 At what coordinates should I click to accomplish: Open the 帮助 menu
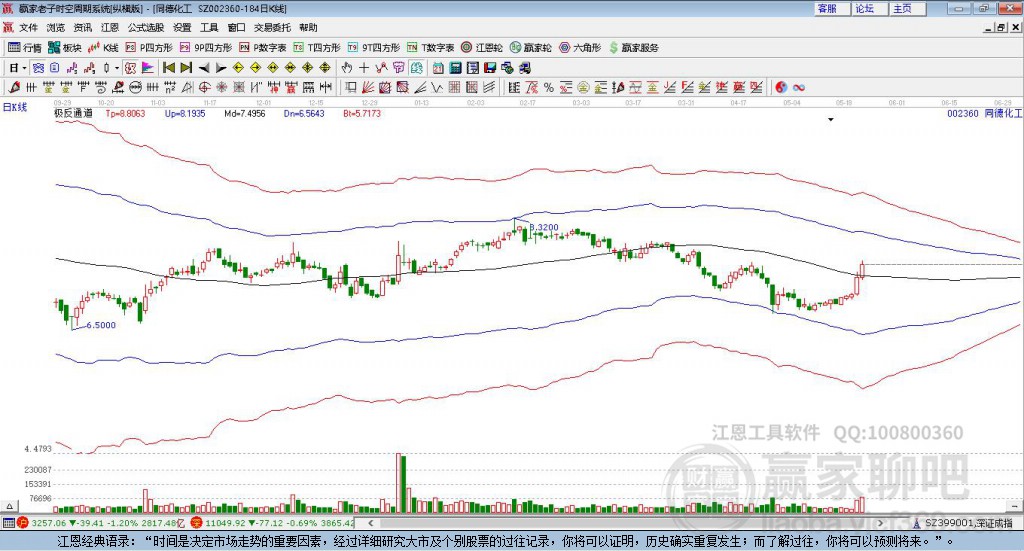308,27
